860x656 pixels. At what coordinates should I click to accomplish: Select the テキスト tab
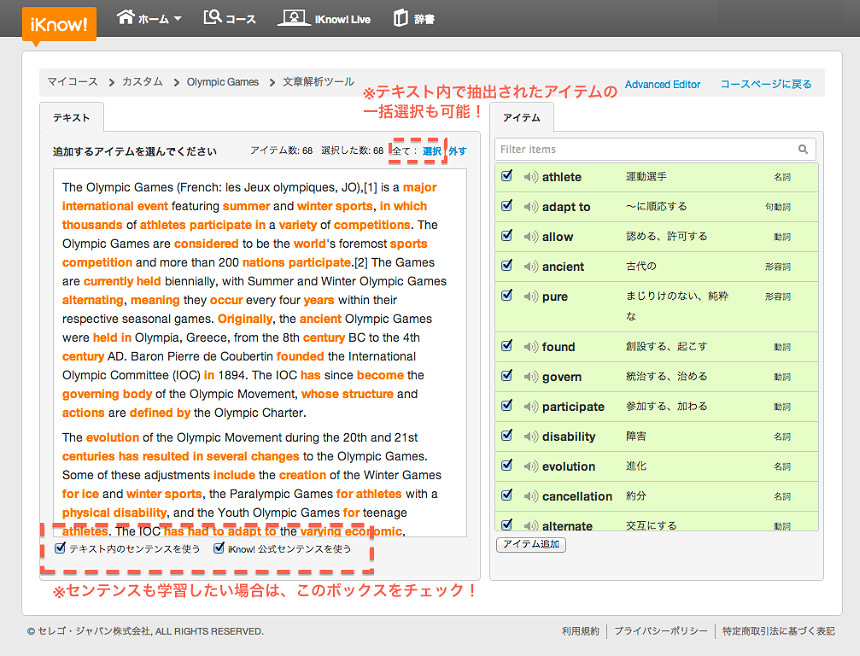(71, 117)
